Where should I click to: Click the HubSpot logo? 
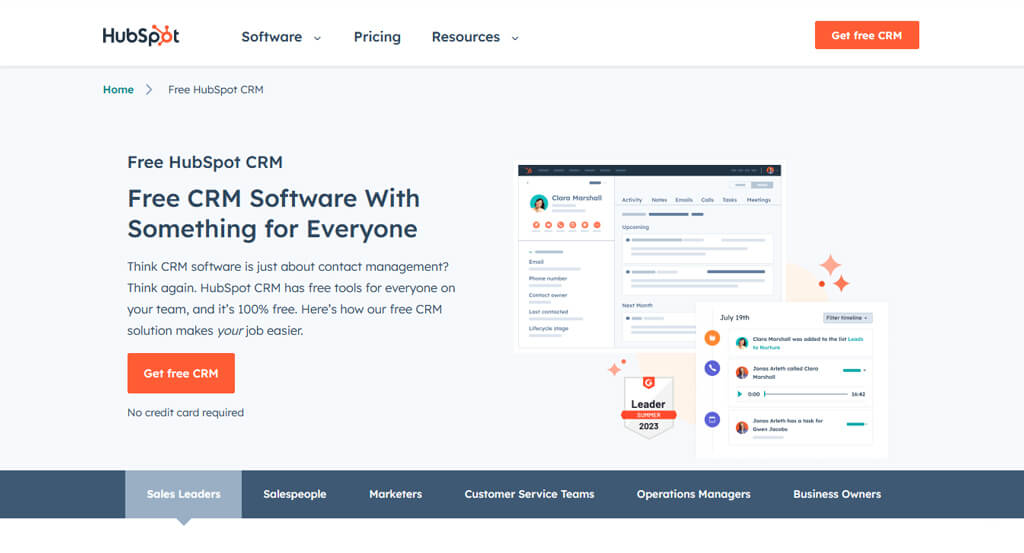click(x=140, y=36)
